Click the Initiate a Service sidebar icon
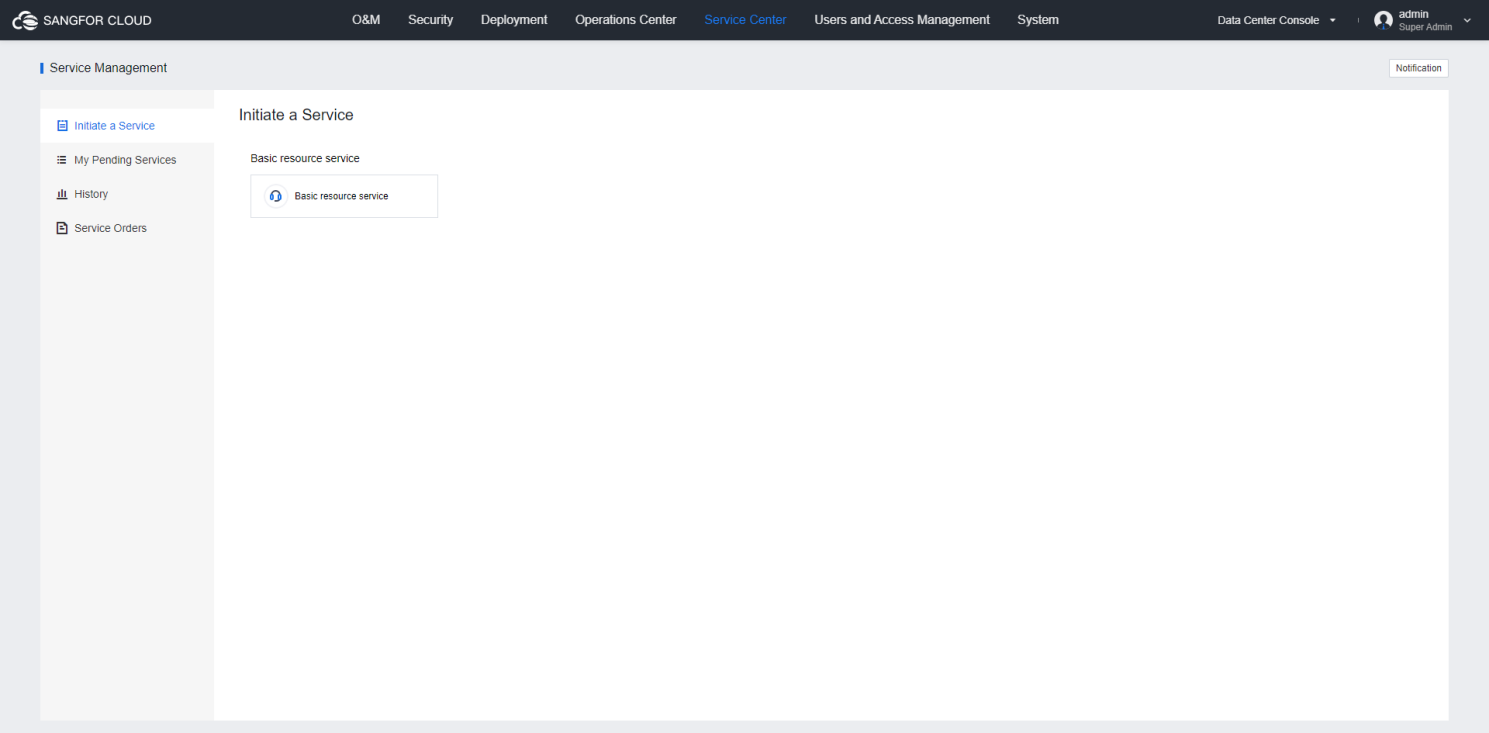Viewport: 1489px width, 733px height. pyautogui.click(x=62, y=126)
